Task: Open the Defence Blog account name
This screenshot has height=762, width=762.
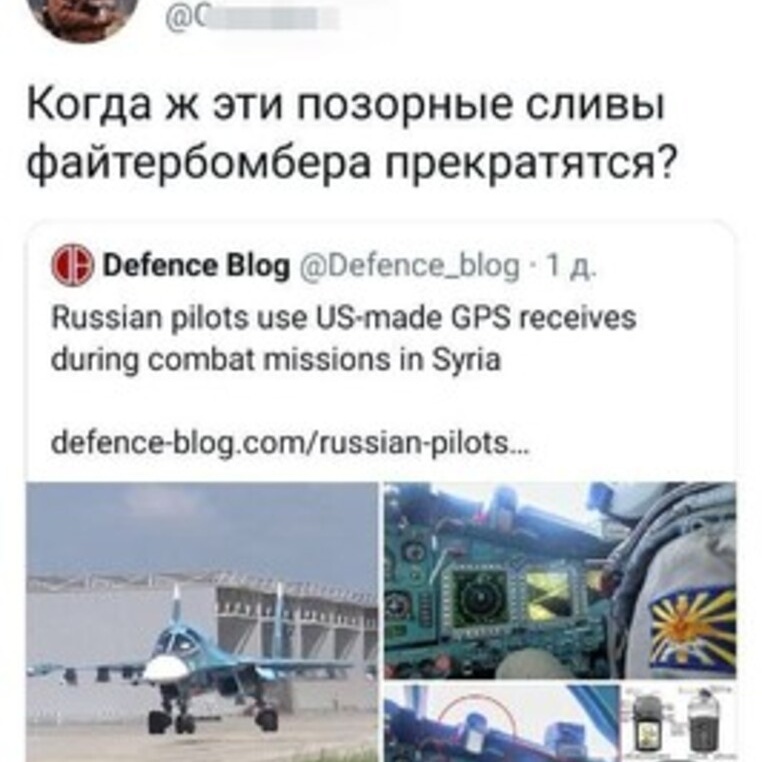Action: [x=196, y=266]
